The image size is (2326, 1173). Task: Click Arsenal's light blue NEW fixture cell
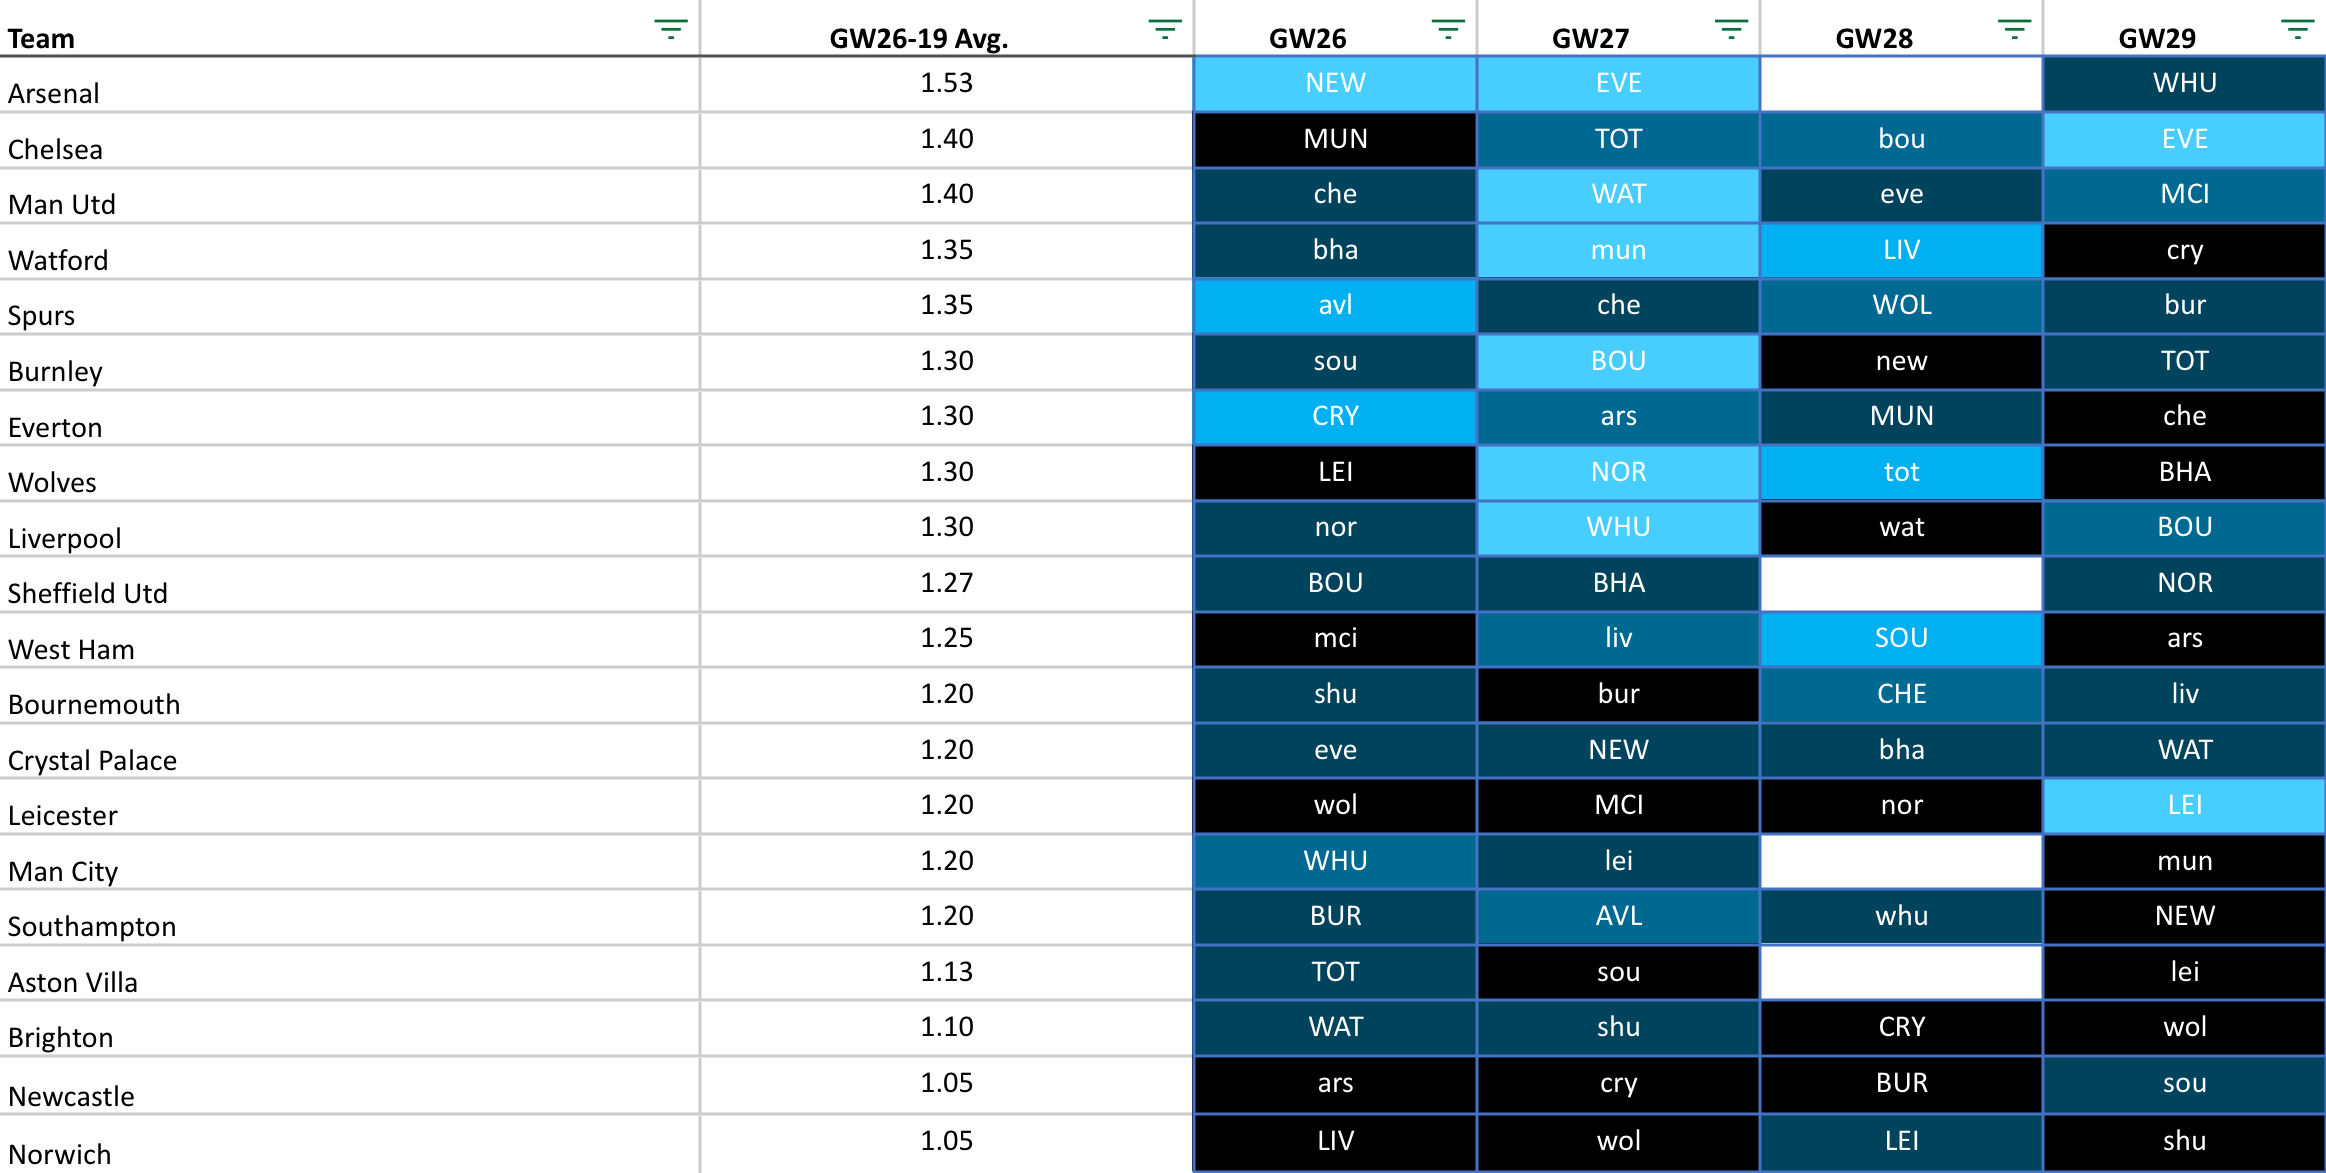[1335, 83]
